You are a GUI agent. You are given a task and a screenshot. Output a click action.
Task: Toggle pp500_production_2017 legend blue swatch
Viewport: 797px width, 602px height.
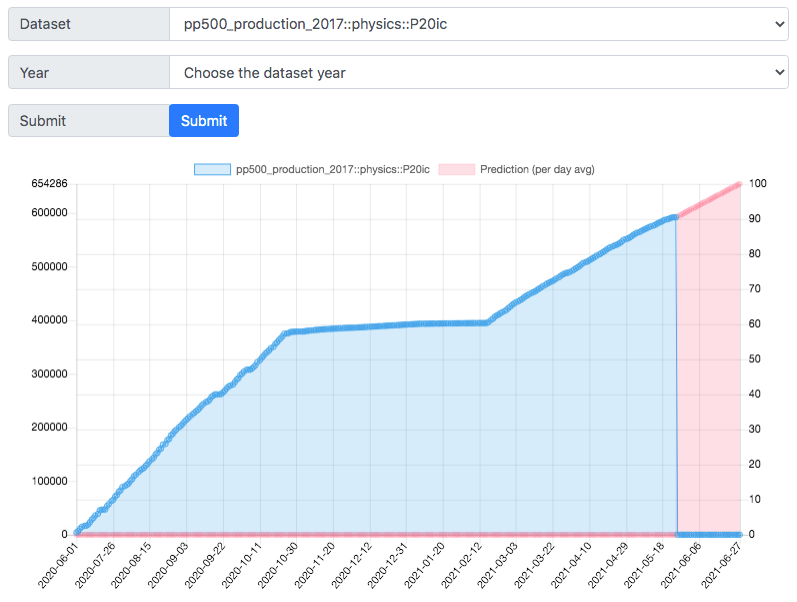[x=212, y=169]
